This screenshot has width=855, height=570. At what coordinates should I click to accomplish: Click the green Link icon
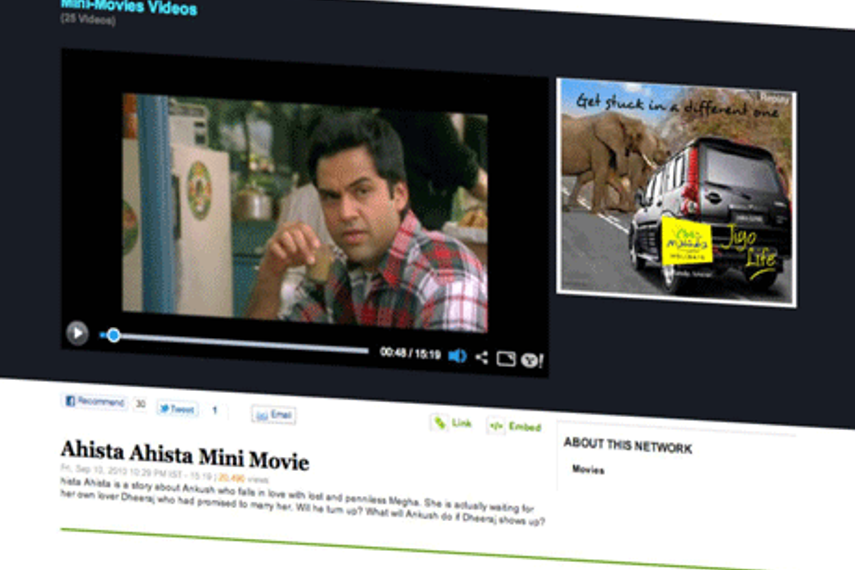(451, 423)
